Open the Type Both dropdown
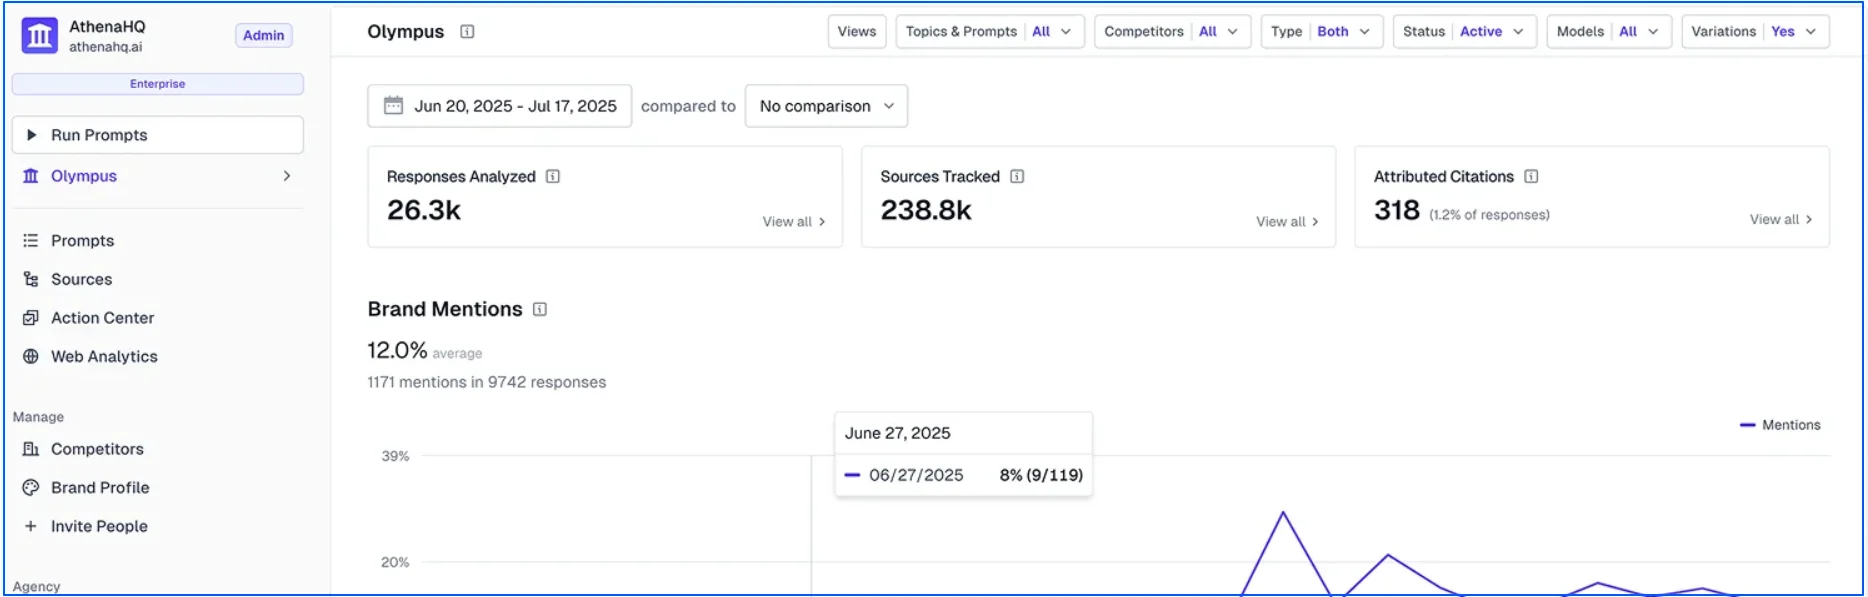This screenshot has height=597, width=1868. pyautogui.click(x=1322, y=32)
